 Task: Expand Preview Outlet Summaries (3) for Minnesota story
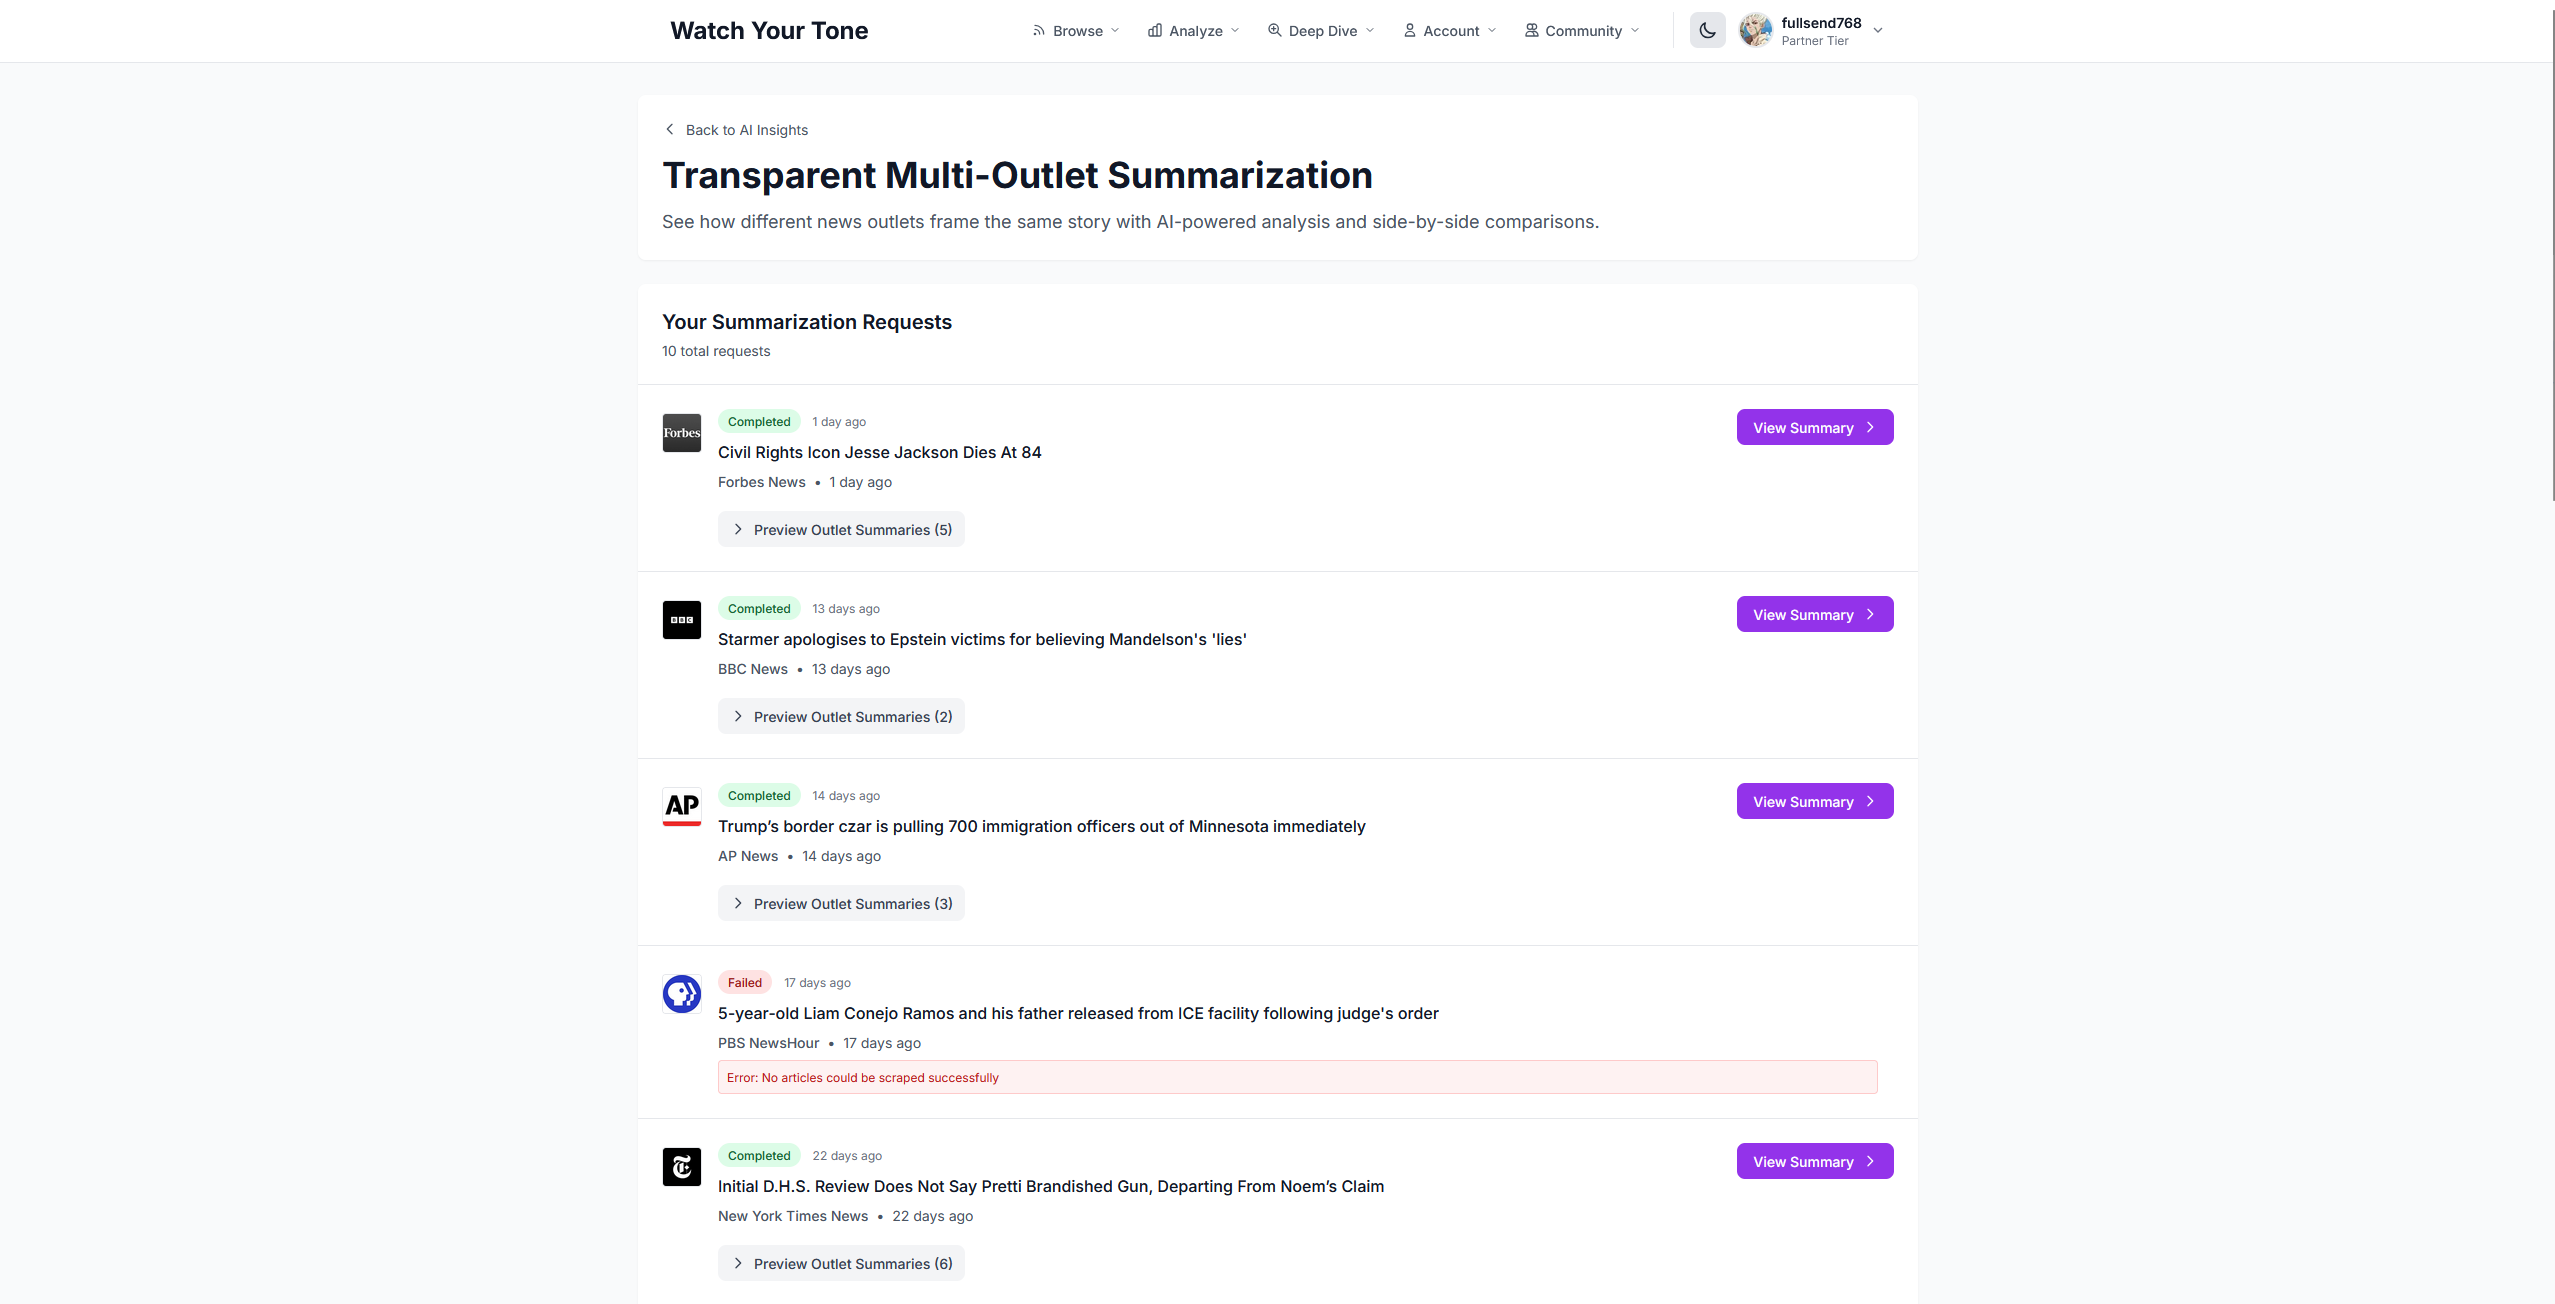pyautogui.click(x=841, y=904)
